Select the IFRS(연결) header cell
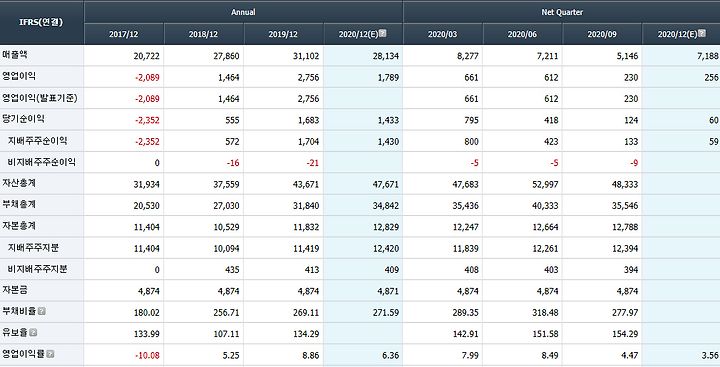The image size is (720, 367). coord(41,22)
